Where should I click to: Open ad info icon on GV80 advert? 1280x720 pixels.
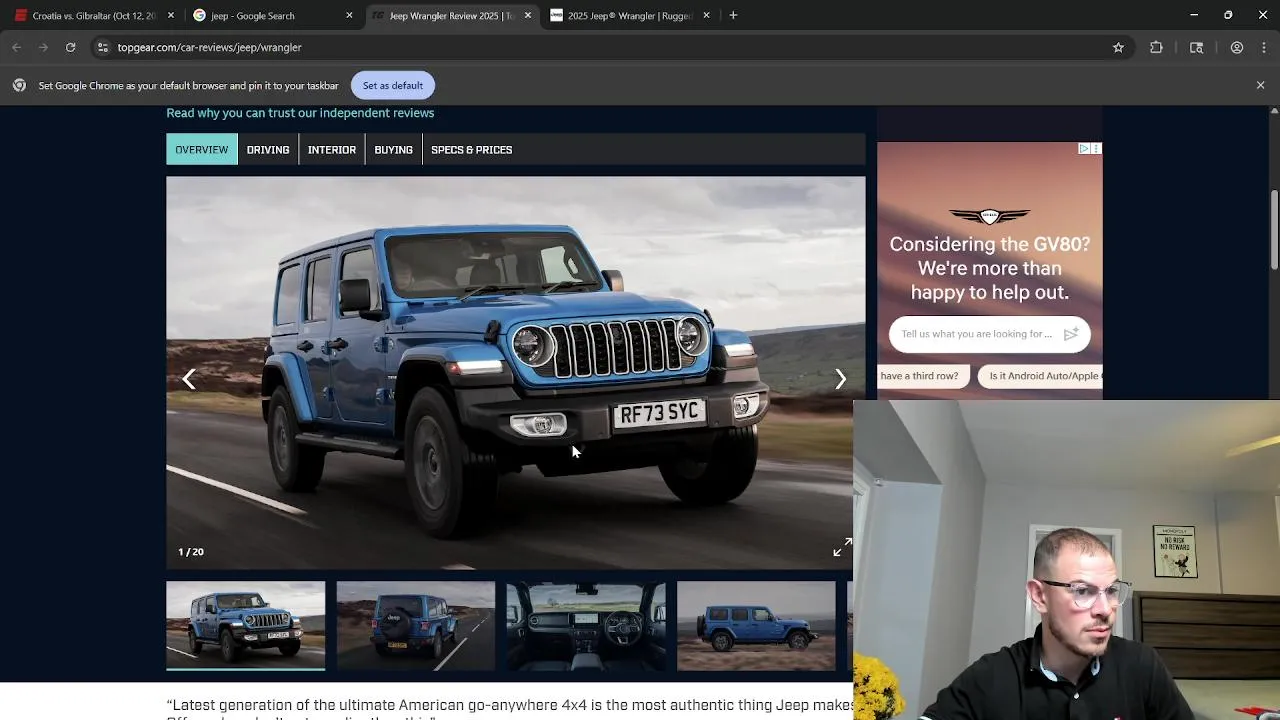1084,148
